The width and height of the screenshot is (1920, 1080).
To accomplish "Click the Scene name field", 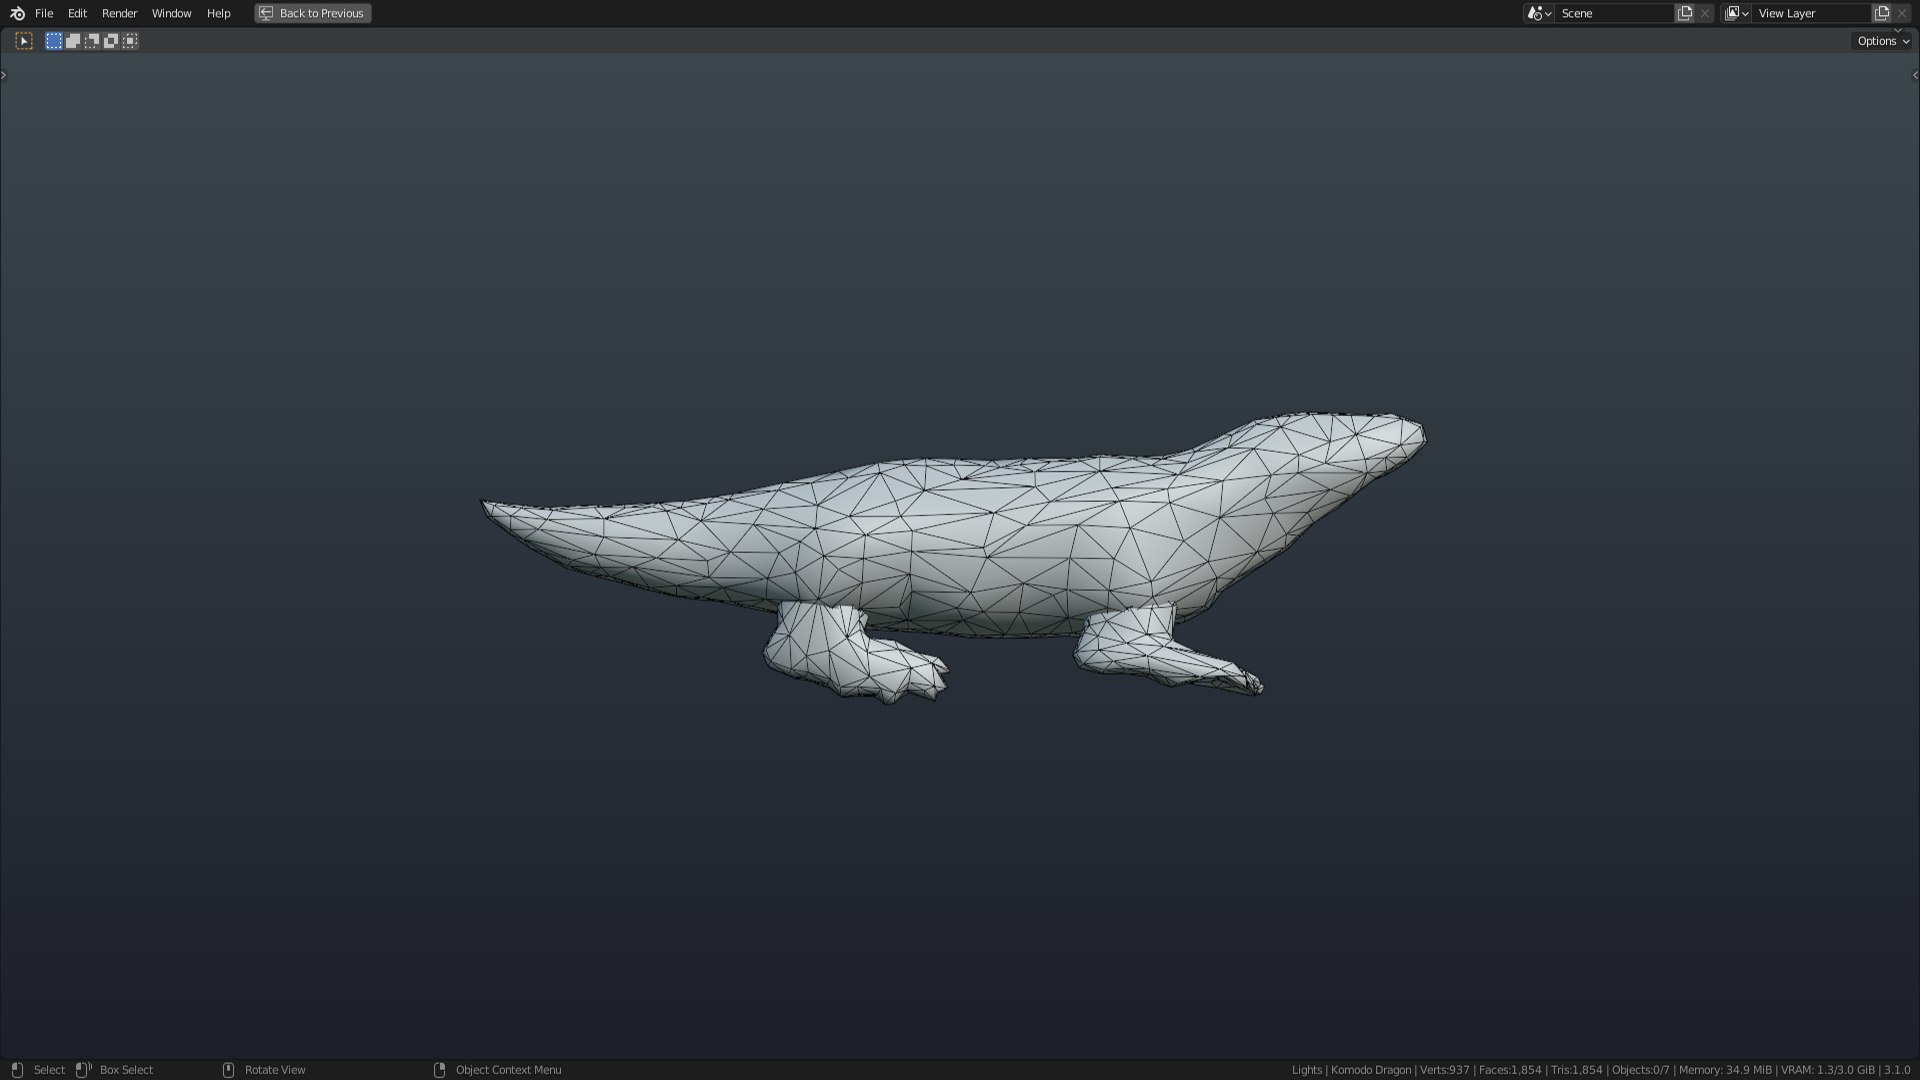I will tap(1614, 13).
